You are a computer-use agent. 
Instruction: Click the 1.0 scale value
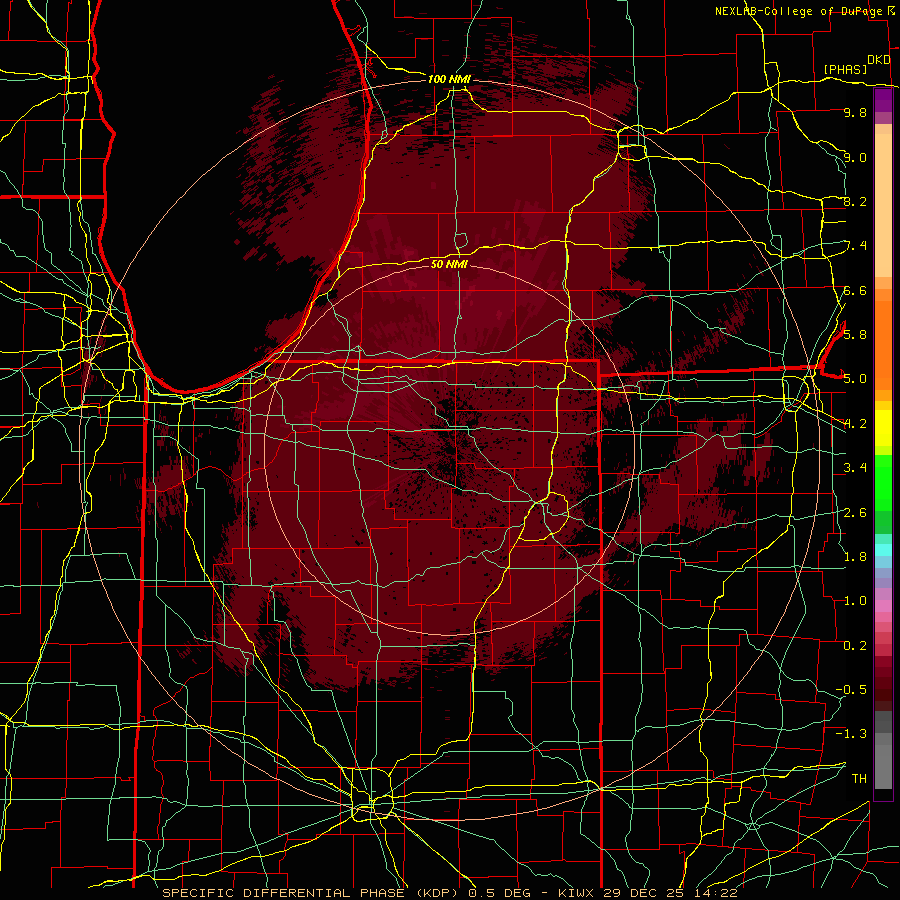point(855,601)
